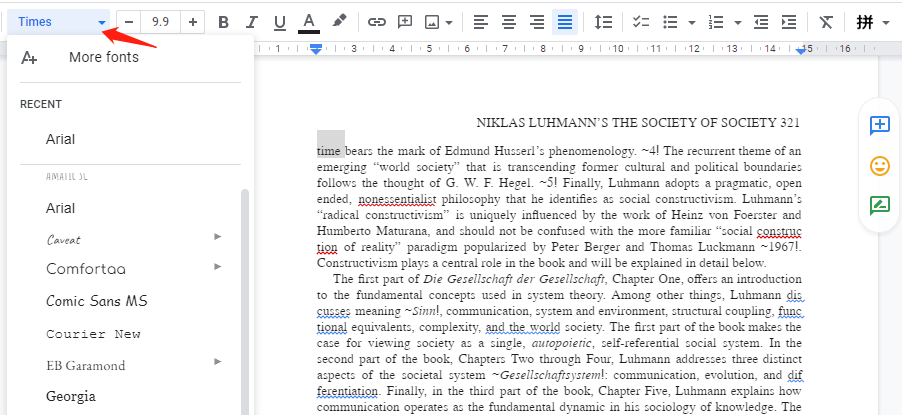The image size is (902, 415).
Task: Suggest edits from the side panel
Action: click(x=880, y=205)
